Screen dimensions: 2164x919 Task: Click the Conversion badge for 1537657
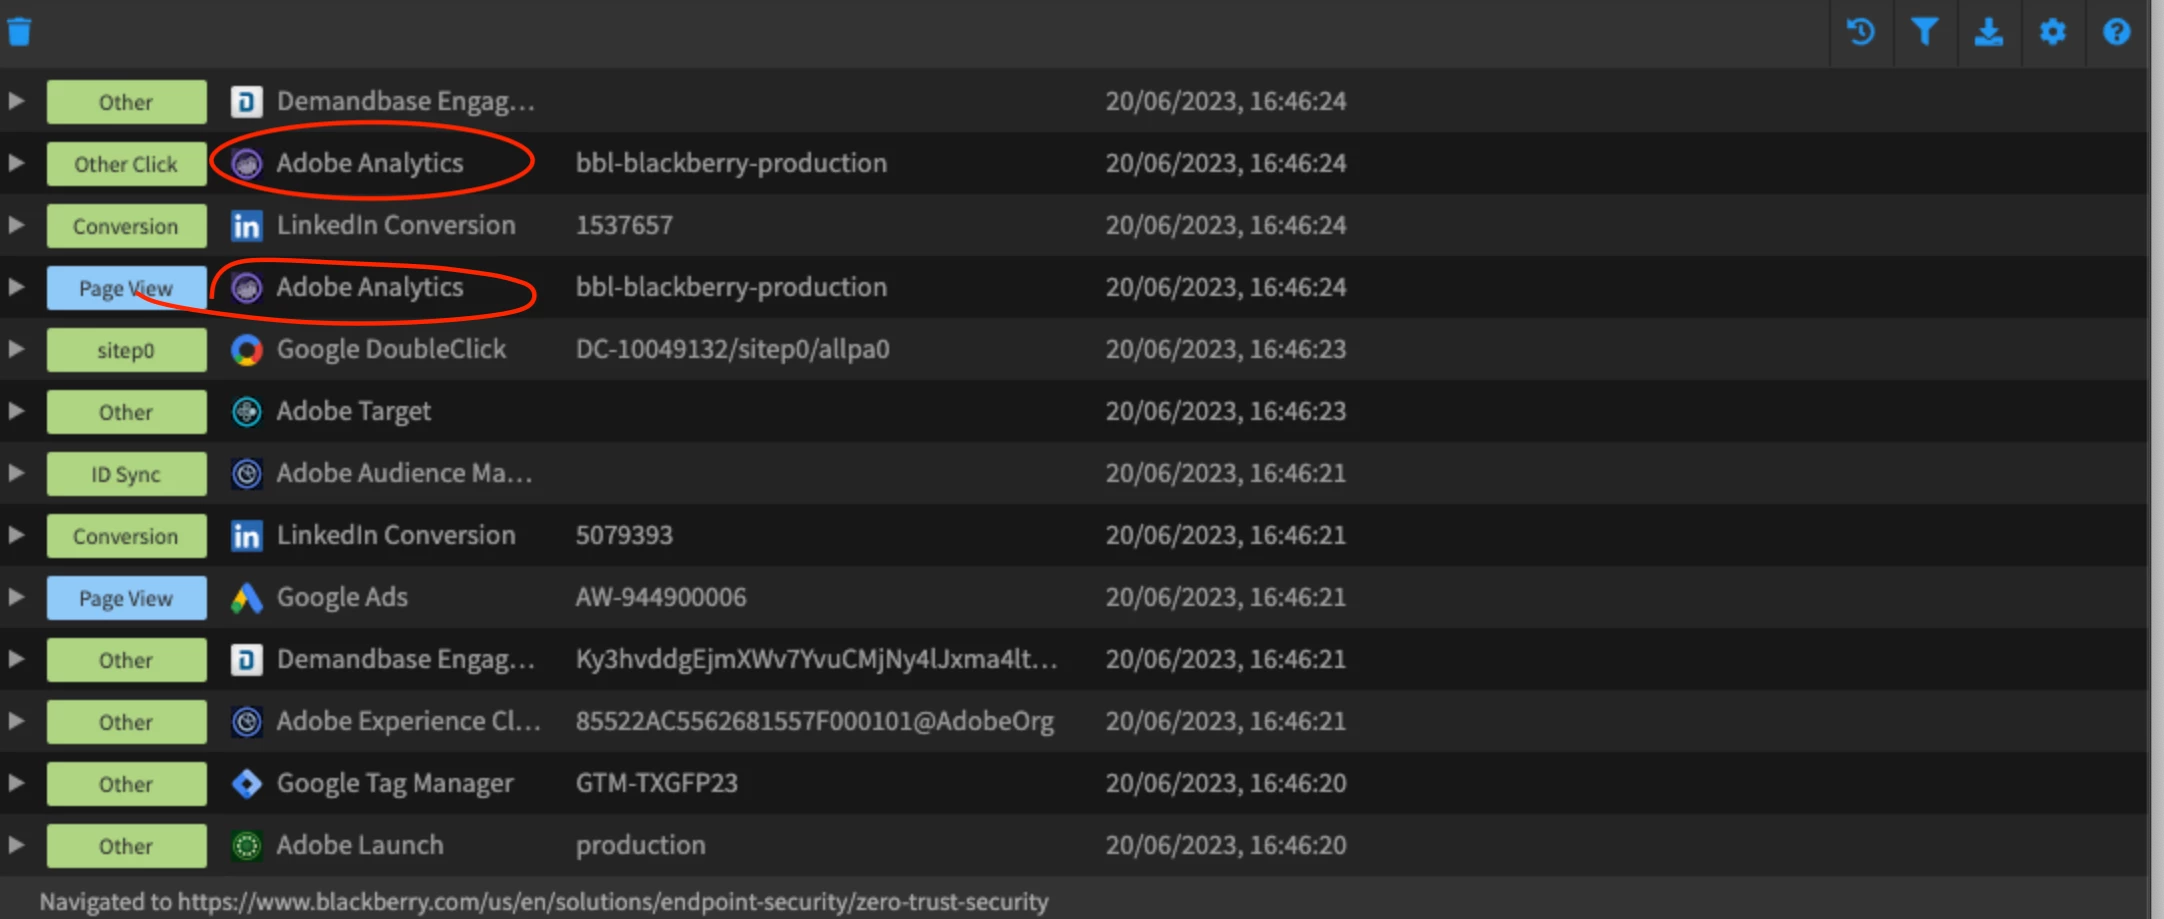tap(126, 226)
